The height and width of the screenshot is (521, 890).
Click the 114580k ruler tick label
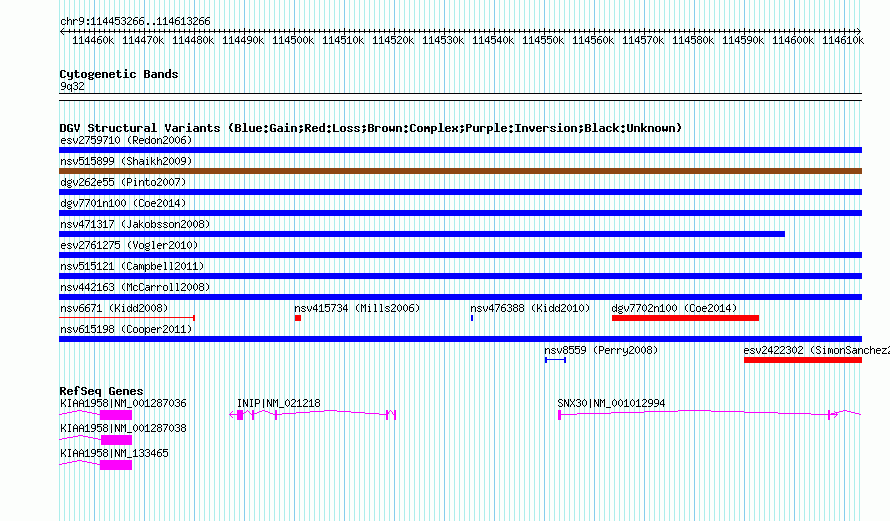point(693,40)
